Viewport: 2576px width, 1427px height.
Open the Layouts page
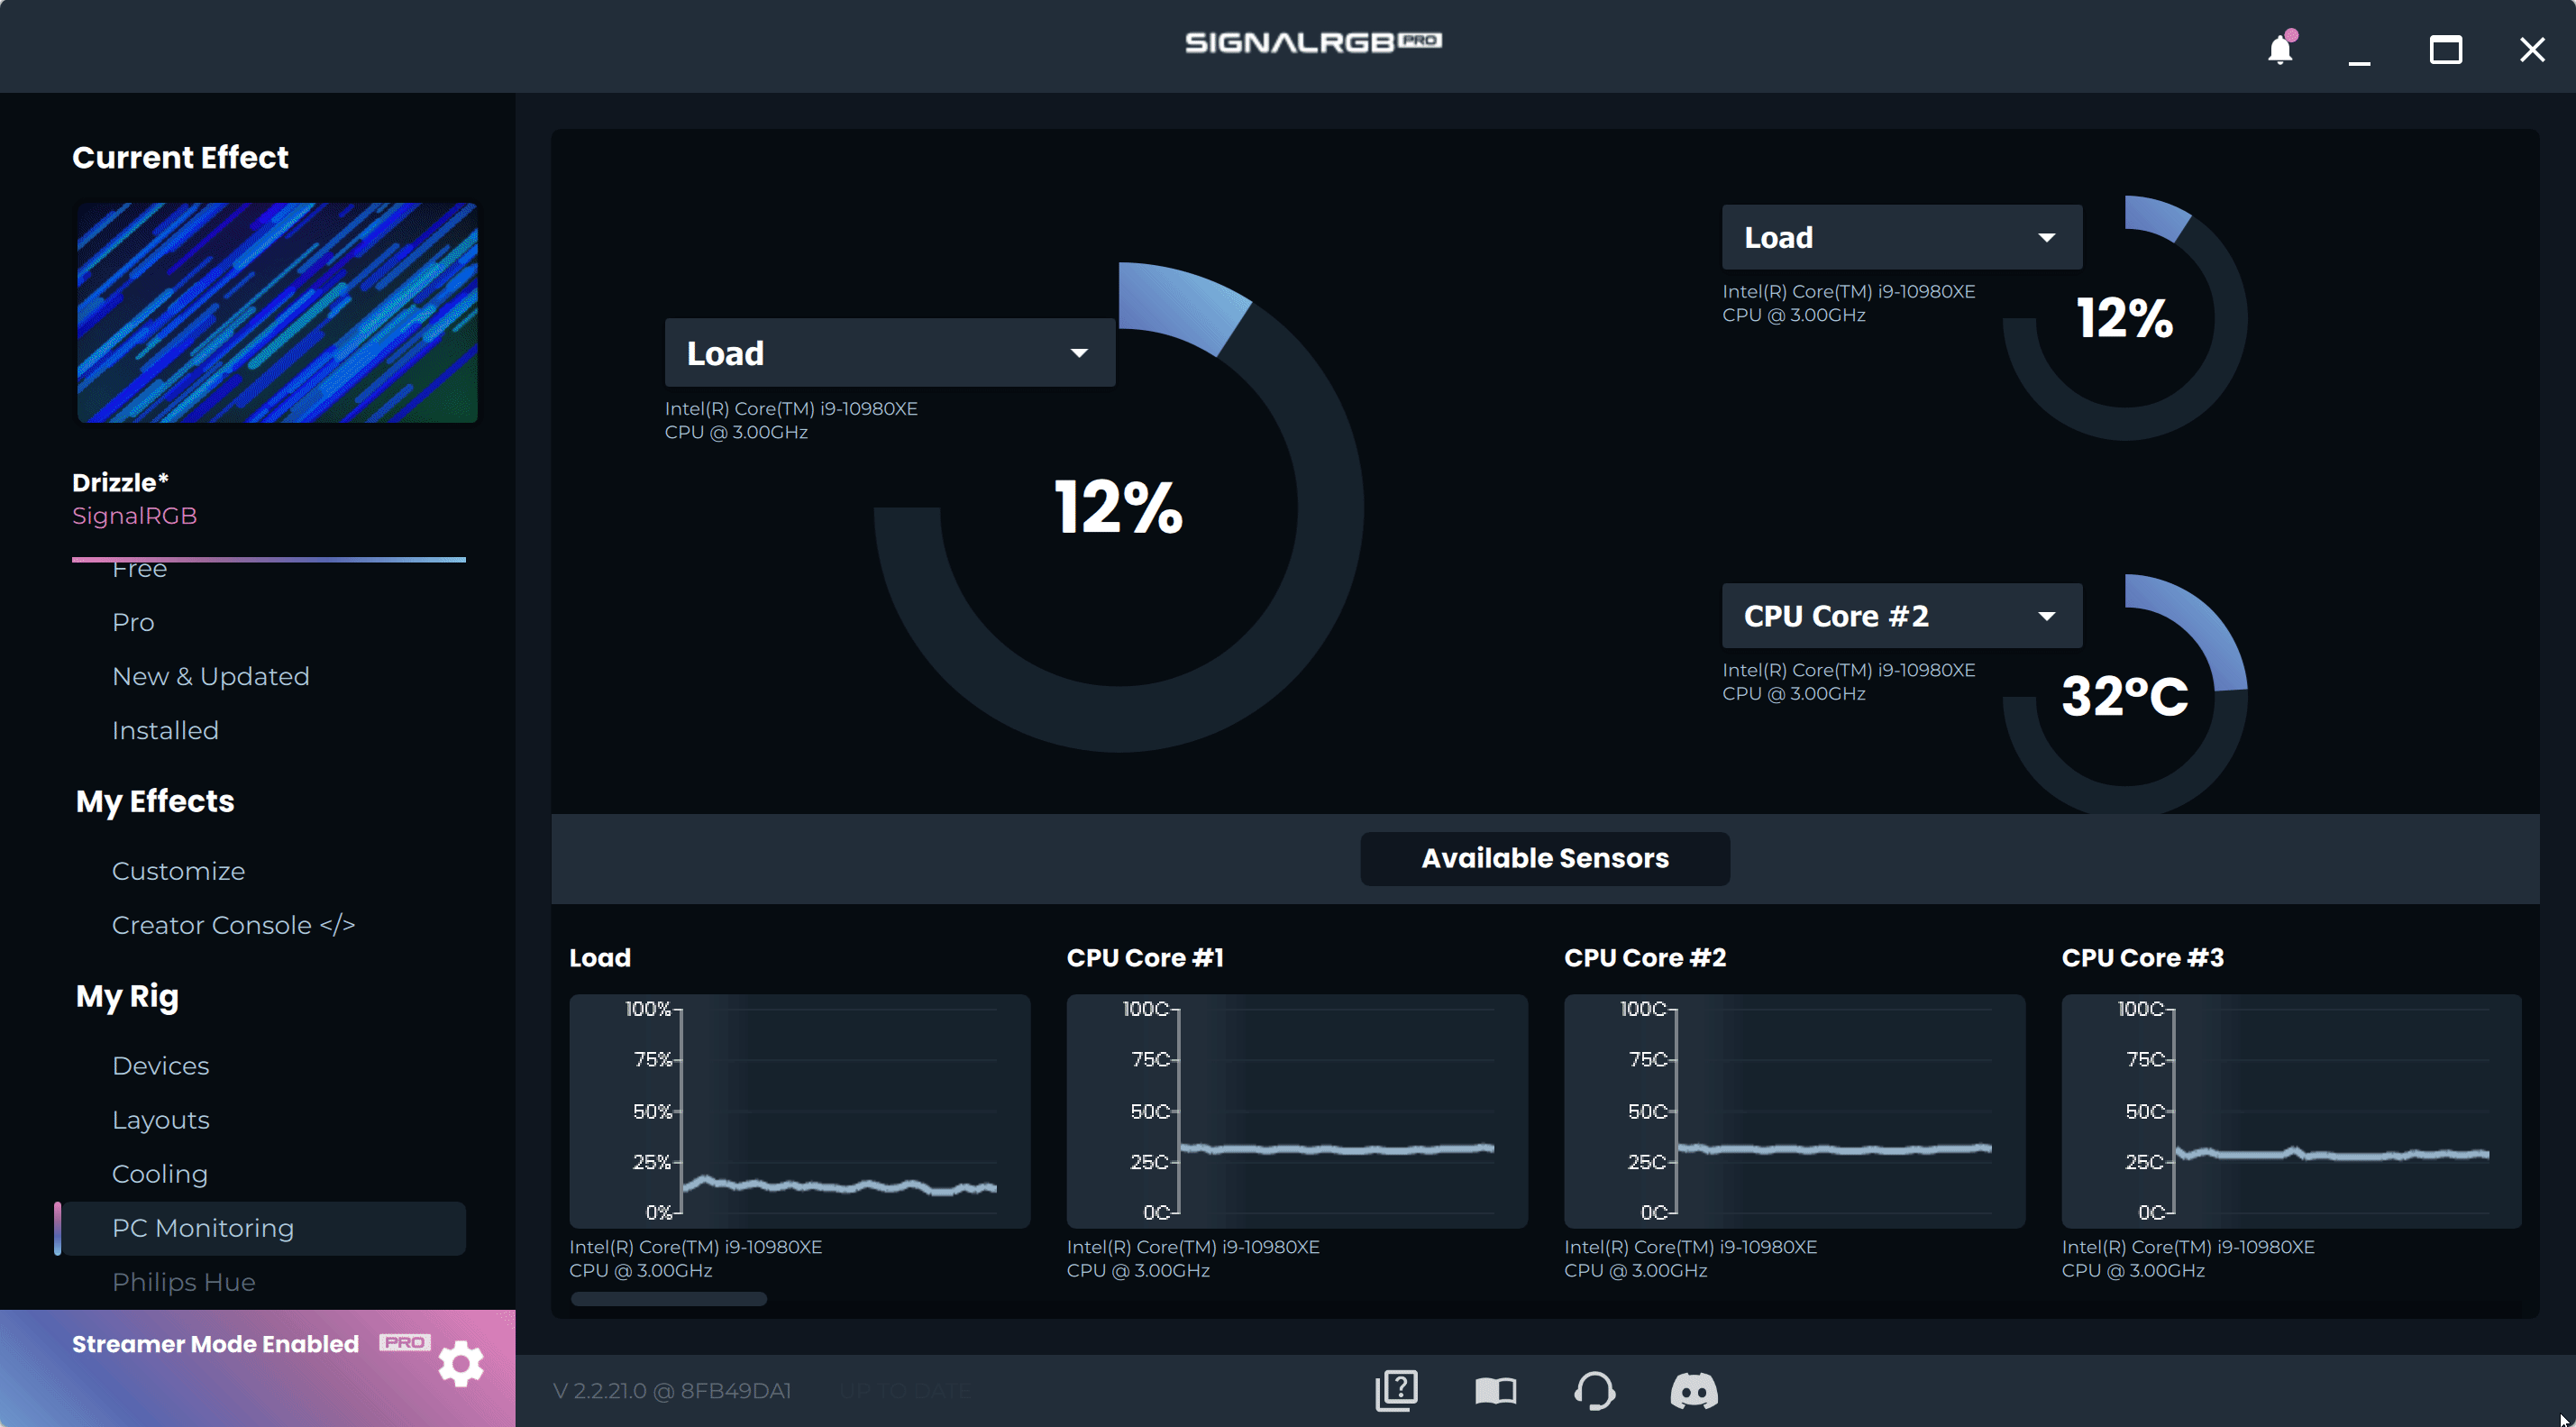tap(160, 1120)
